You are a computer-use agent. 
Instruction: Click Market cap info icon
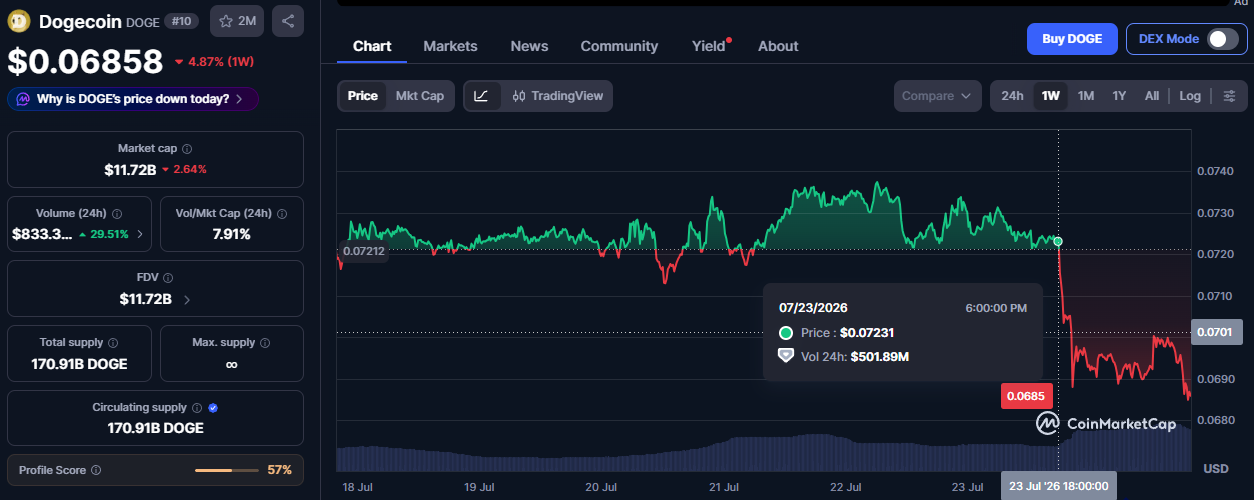click(x=187, y=148)
